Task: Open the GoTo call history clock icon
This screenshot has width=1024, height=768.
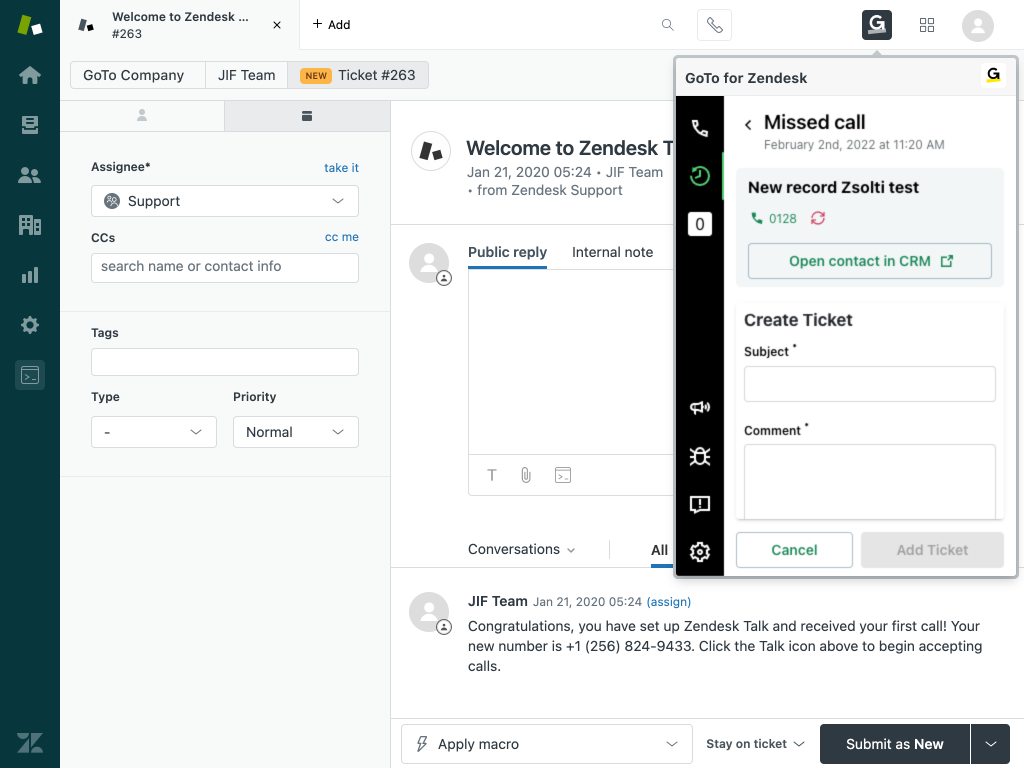Action: 700,177
